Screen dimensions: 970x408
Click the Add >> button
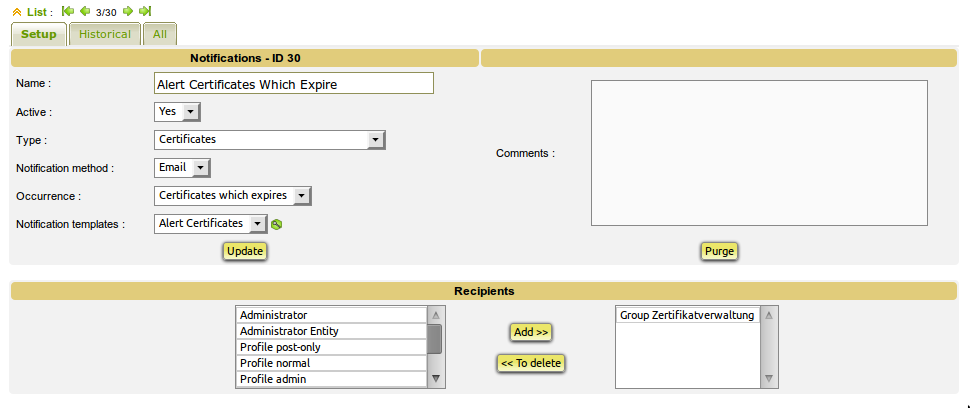click(531, 331)
